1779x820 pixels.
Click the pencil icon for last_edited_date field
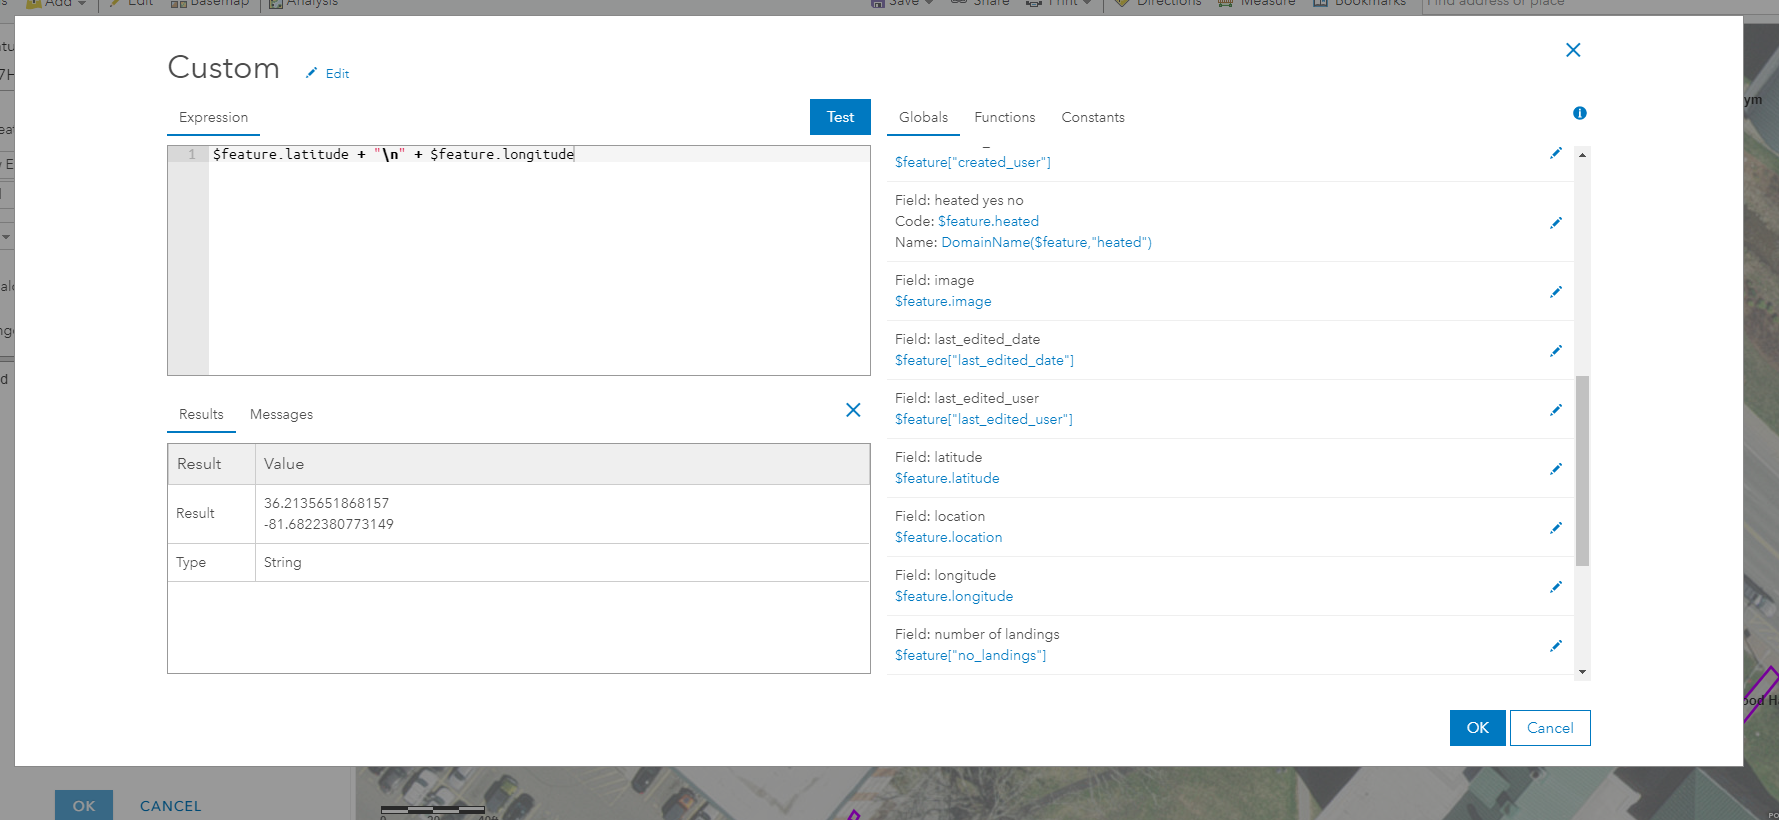(x=1556, y=351)
